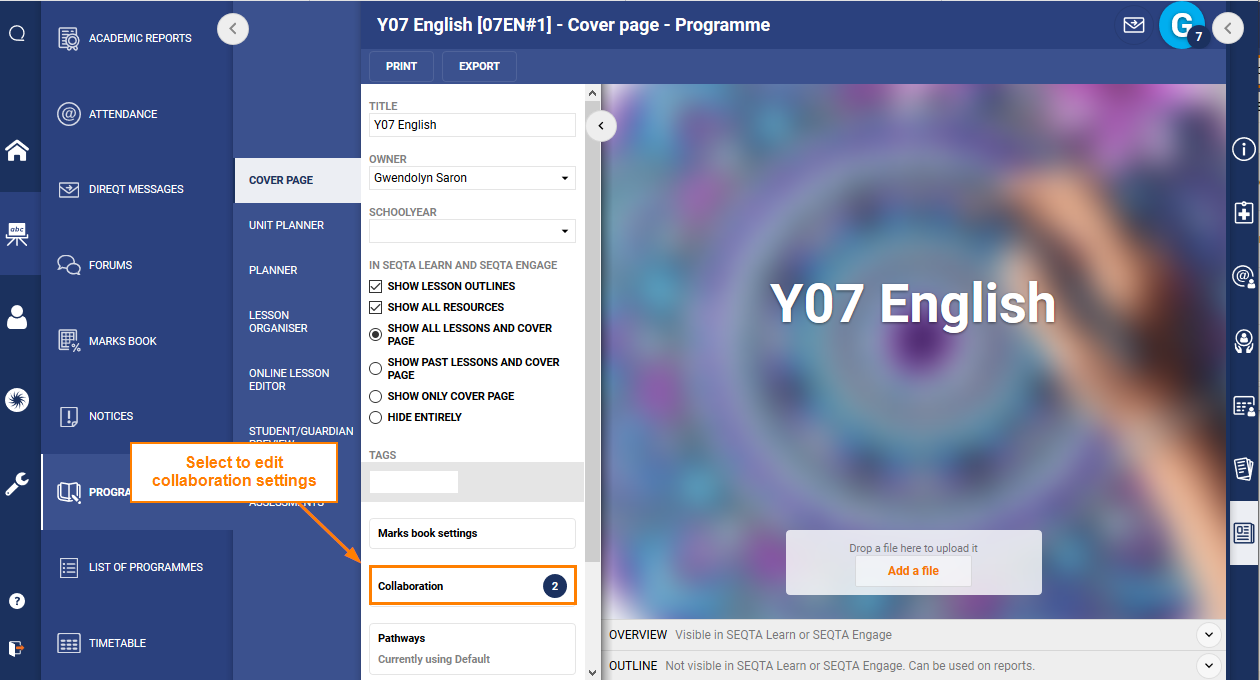Open the wrench administration icon in the sidebar
Image resolution: width=1260 pixels, height=680 pixels.
[x=17, y=483]
